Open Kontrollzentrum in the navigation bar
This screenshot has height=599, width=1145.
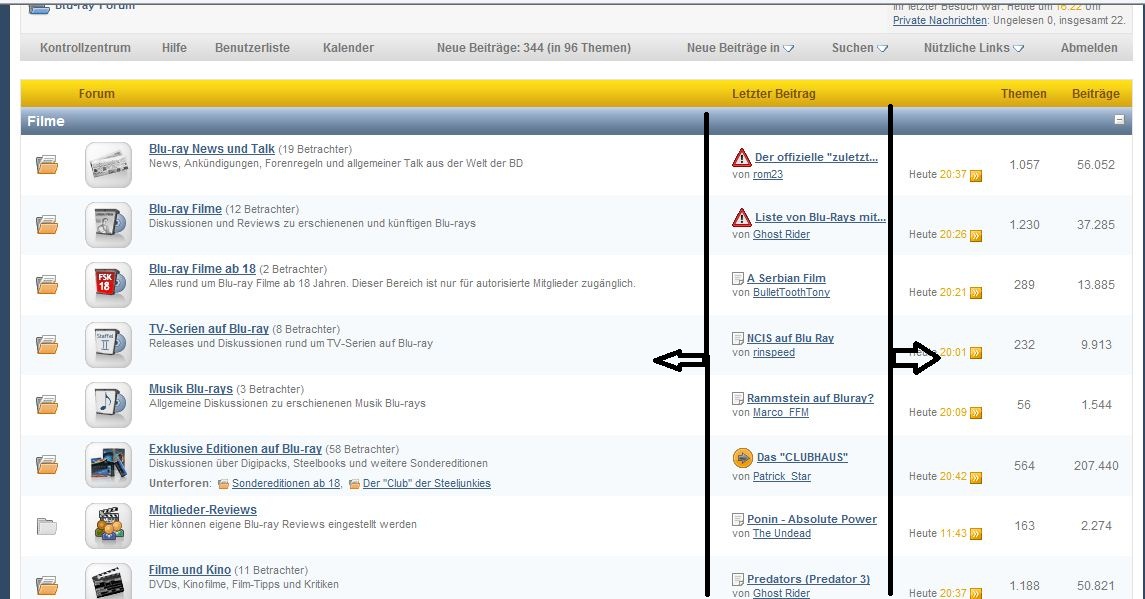[x=85, y=48]
